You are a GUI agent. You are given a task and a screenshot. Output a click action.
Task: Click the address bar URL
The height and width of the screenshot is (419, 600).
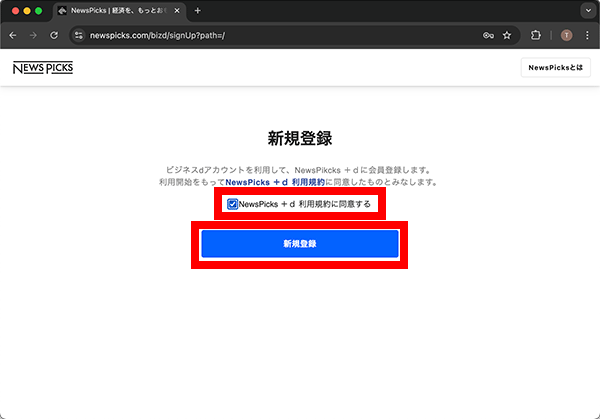[157, 36]
